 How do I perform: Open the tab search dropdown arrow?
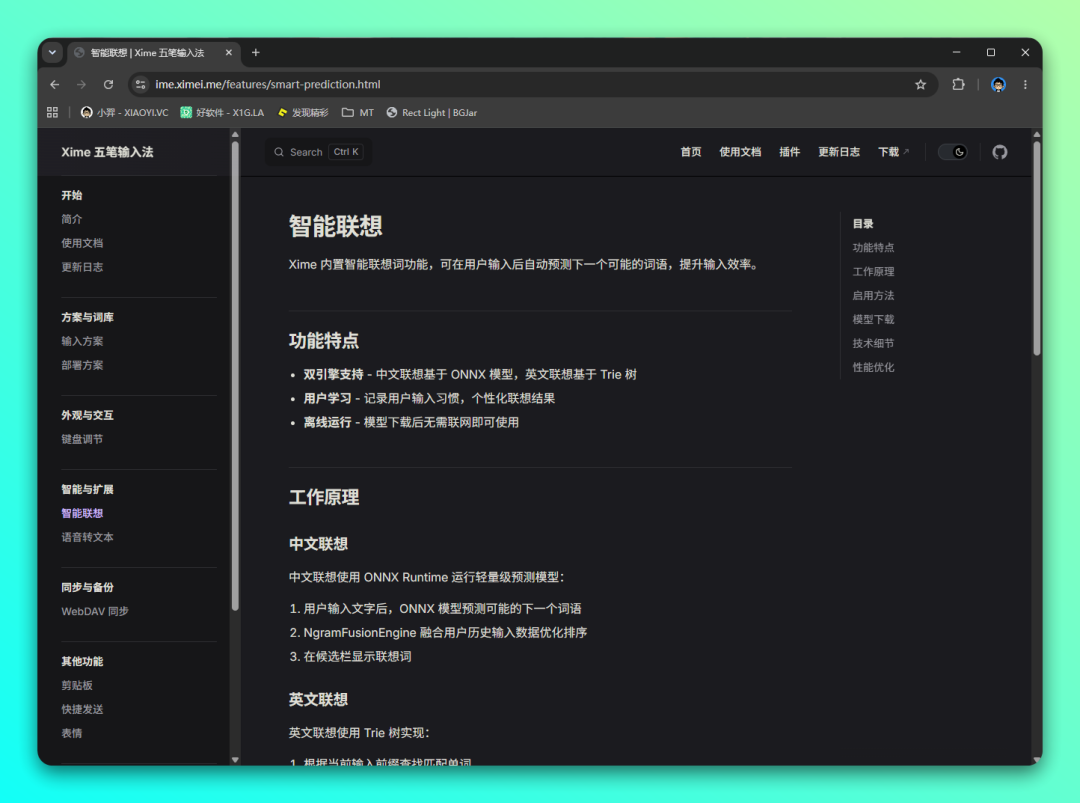click(x=52, y=52)
